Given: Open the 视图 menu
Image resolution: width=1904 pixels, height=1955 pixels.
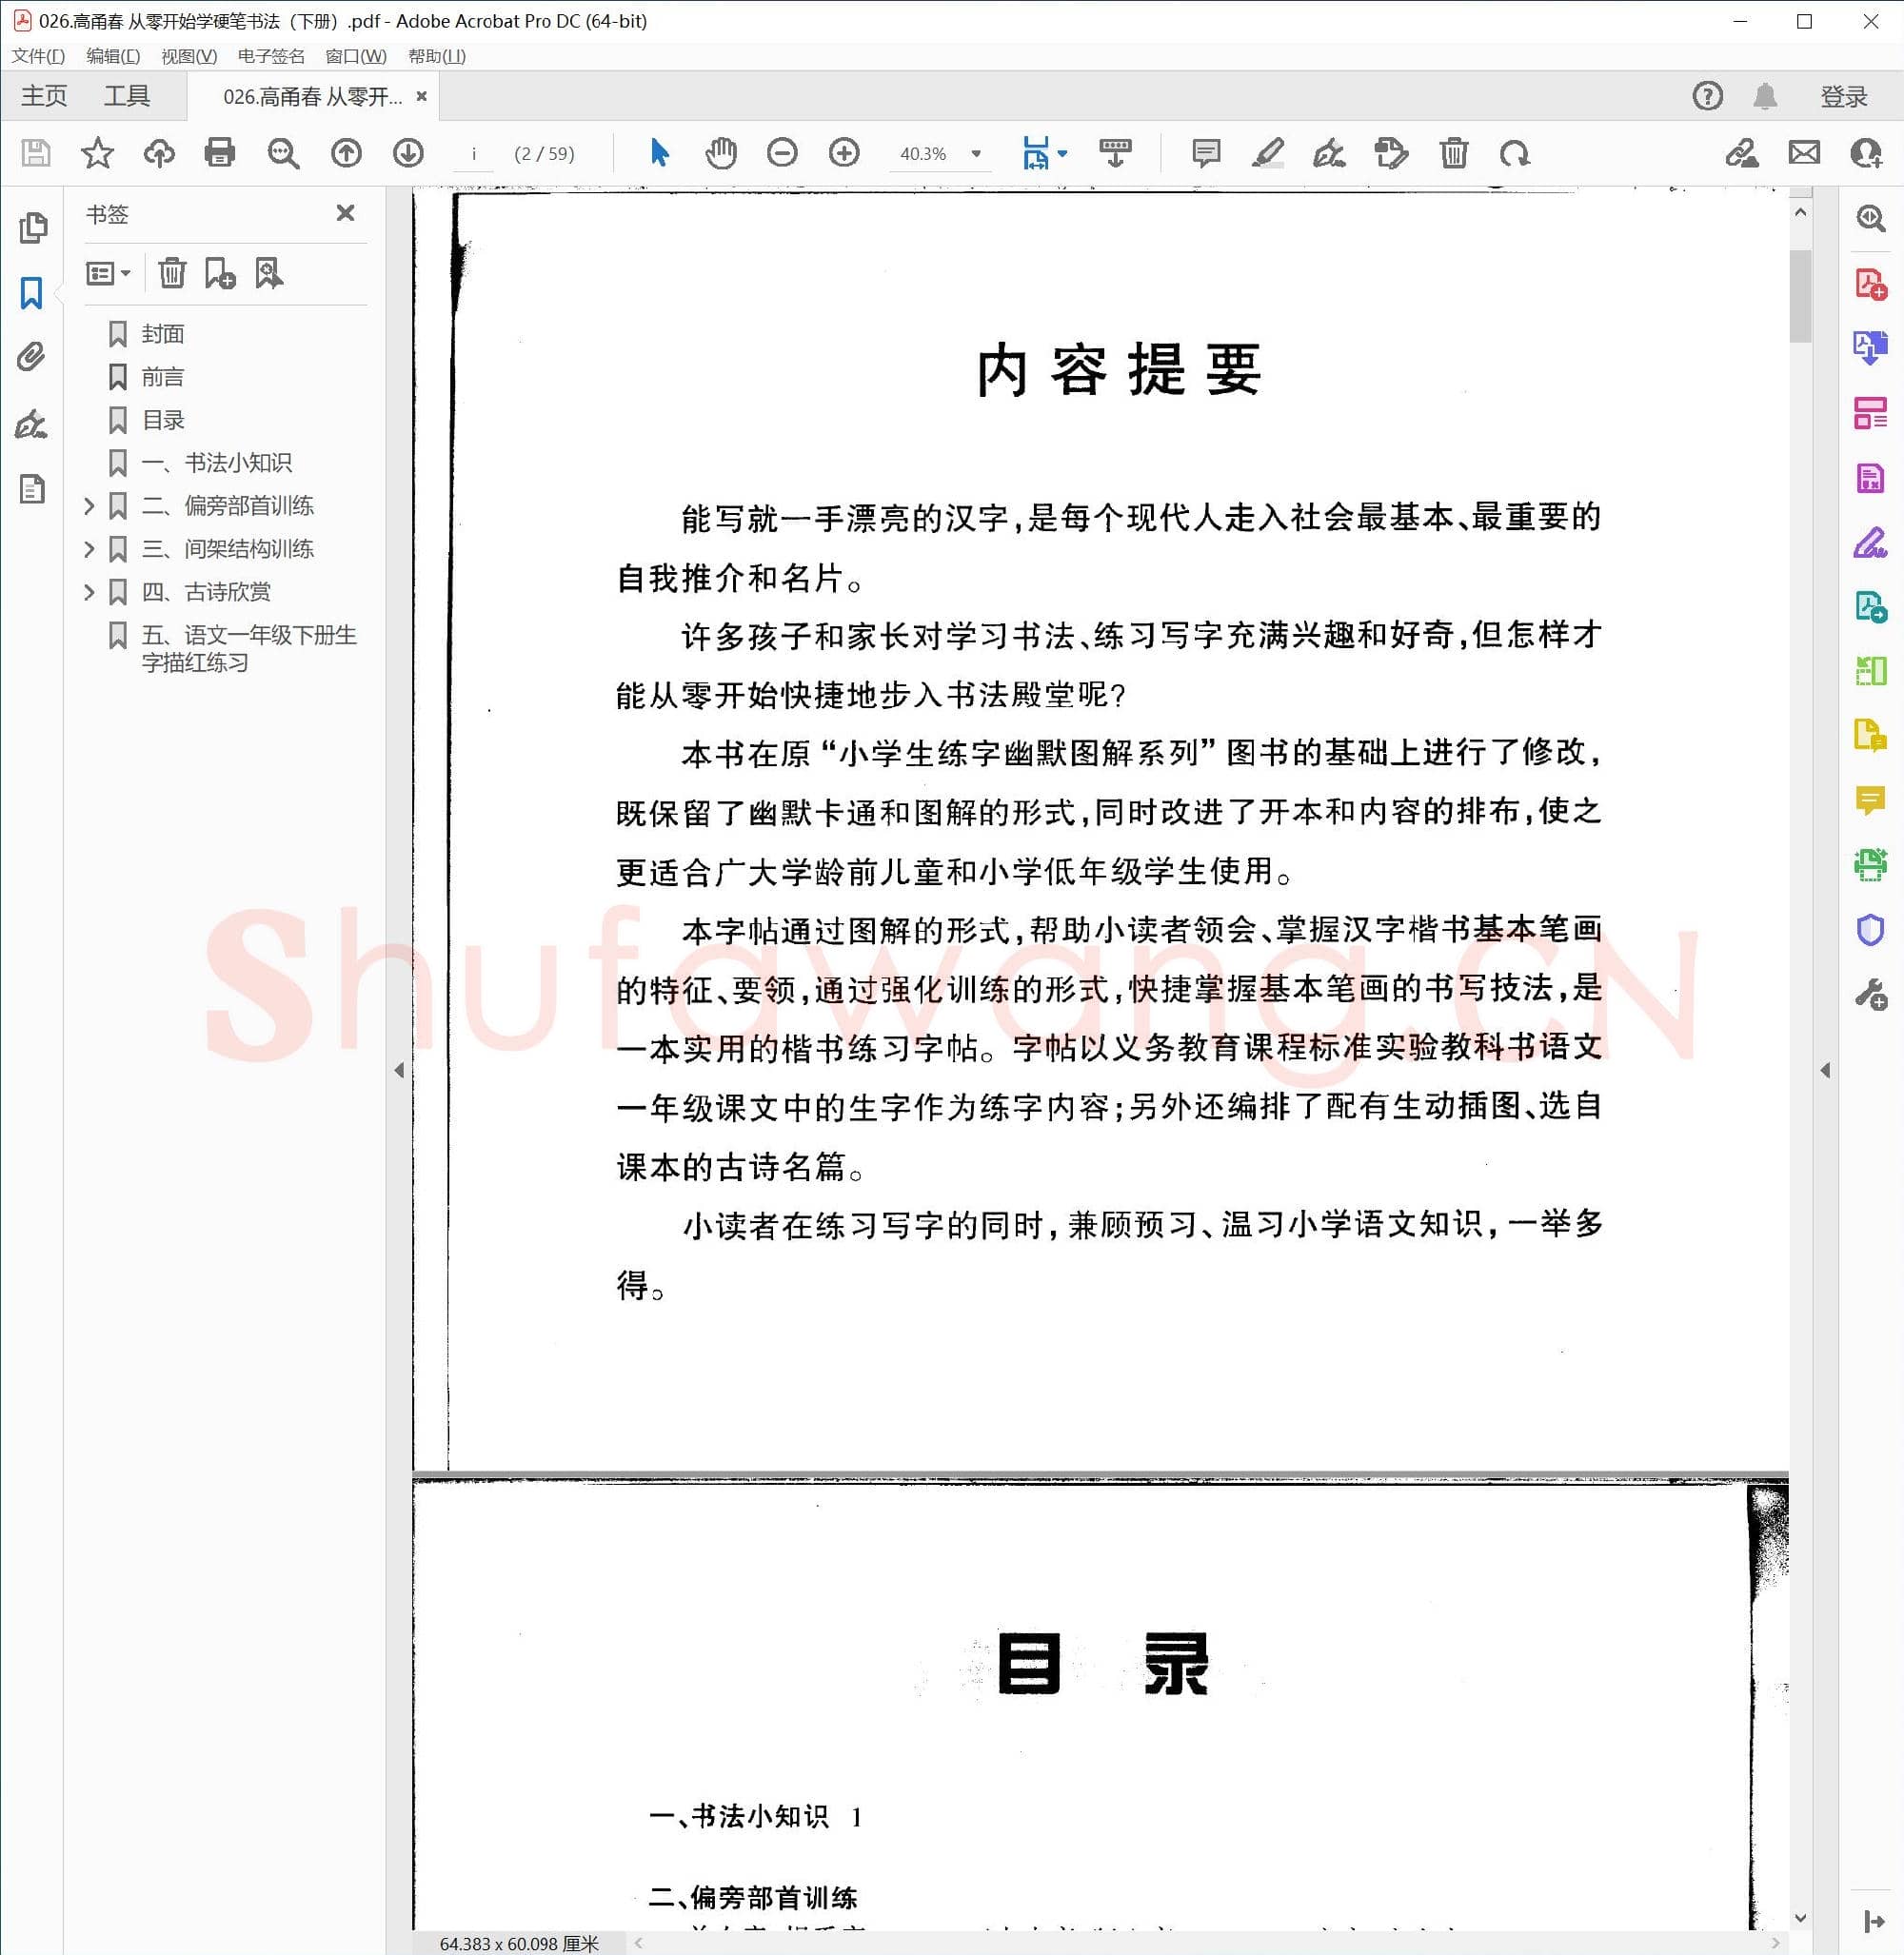Looking at the screenshot, I should 186,57.
